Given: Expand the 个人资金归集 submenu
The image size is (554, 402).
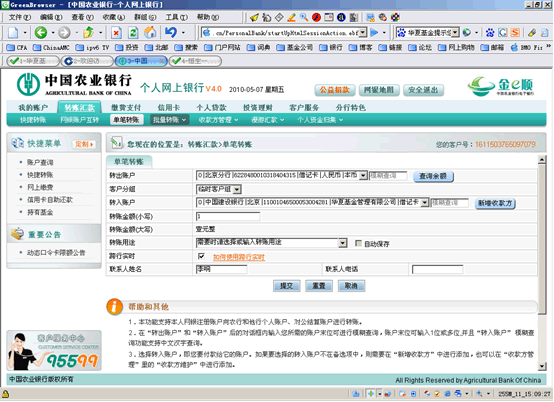Looking at the screenshot, I should tap(320, 120).
